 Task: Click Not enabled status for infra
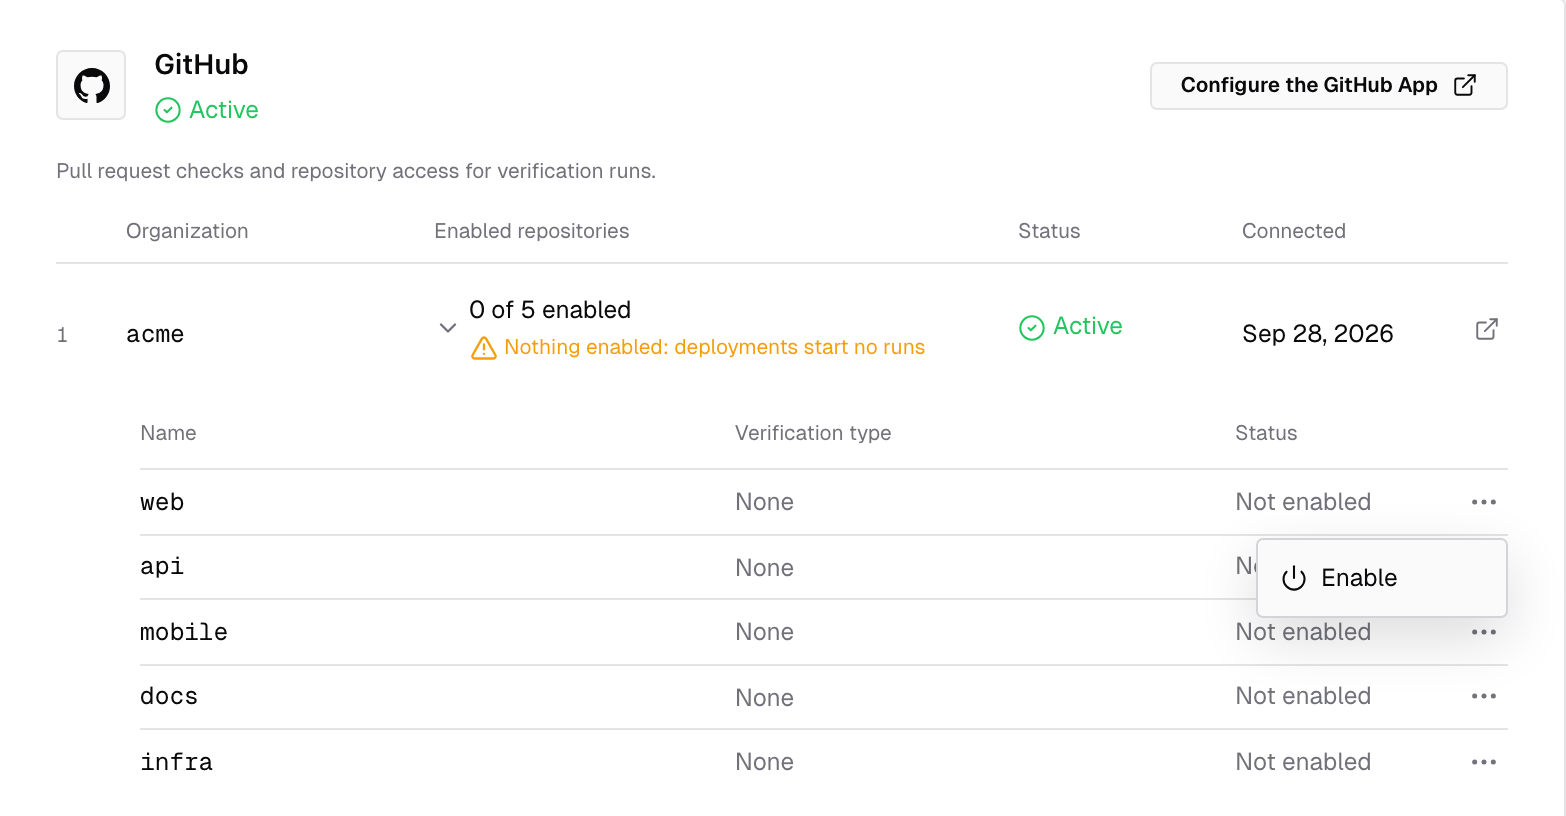click(1303, 762)
